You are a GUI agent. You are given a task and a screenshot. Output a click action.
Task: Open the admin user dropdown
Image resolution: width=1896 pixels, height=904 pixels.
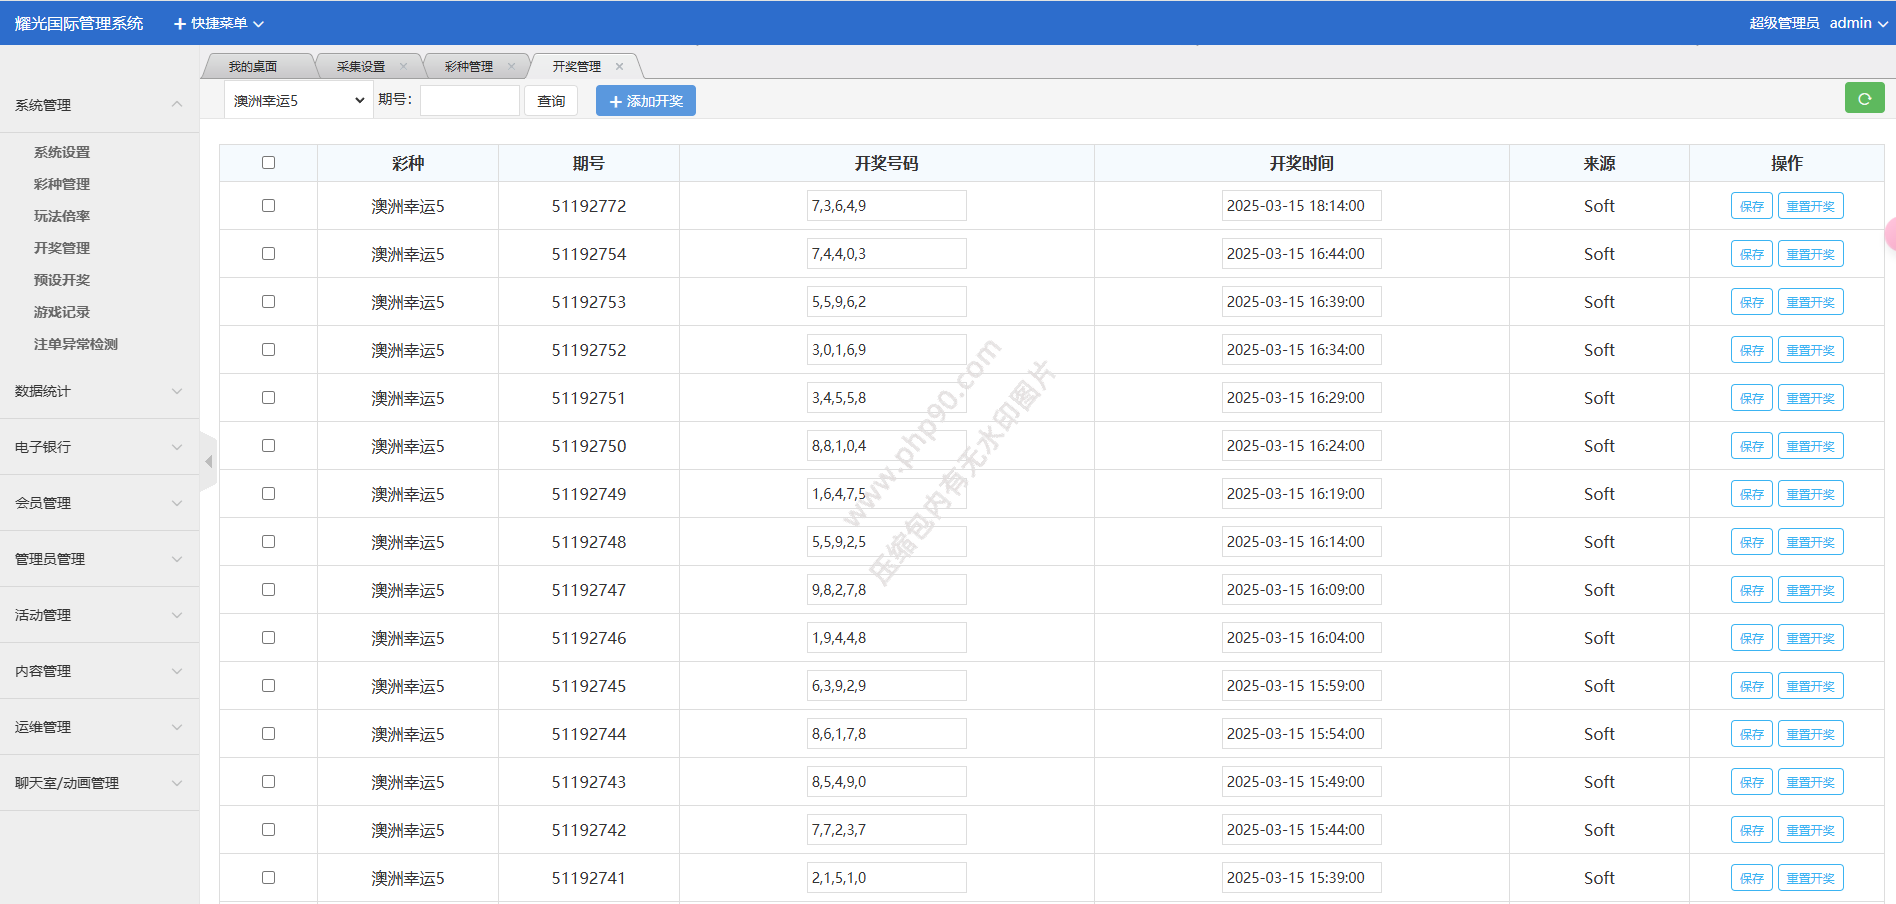click(1857, 23)
